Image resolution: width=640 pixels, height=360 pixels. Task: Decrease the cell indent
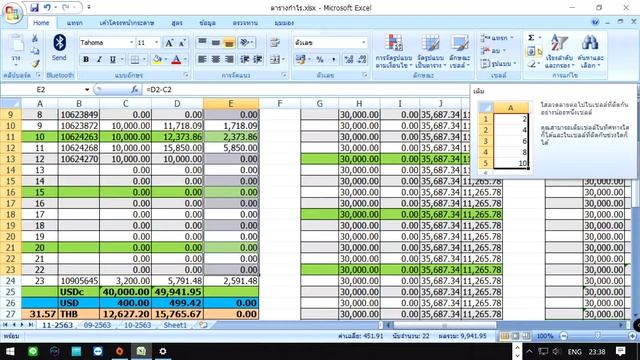coord(244,60)
